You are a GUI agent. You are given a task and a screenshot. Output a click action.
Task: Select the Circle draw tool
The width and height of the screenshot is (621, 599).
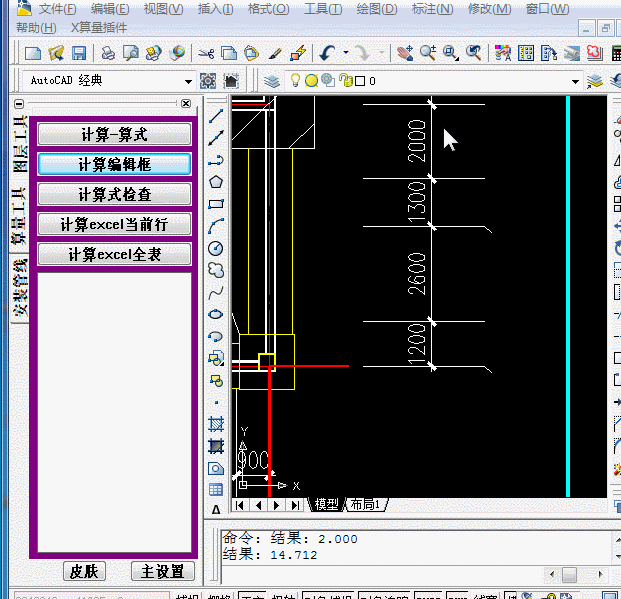[x=216, y=248]
